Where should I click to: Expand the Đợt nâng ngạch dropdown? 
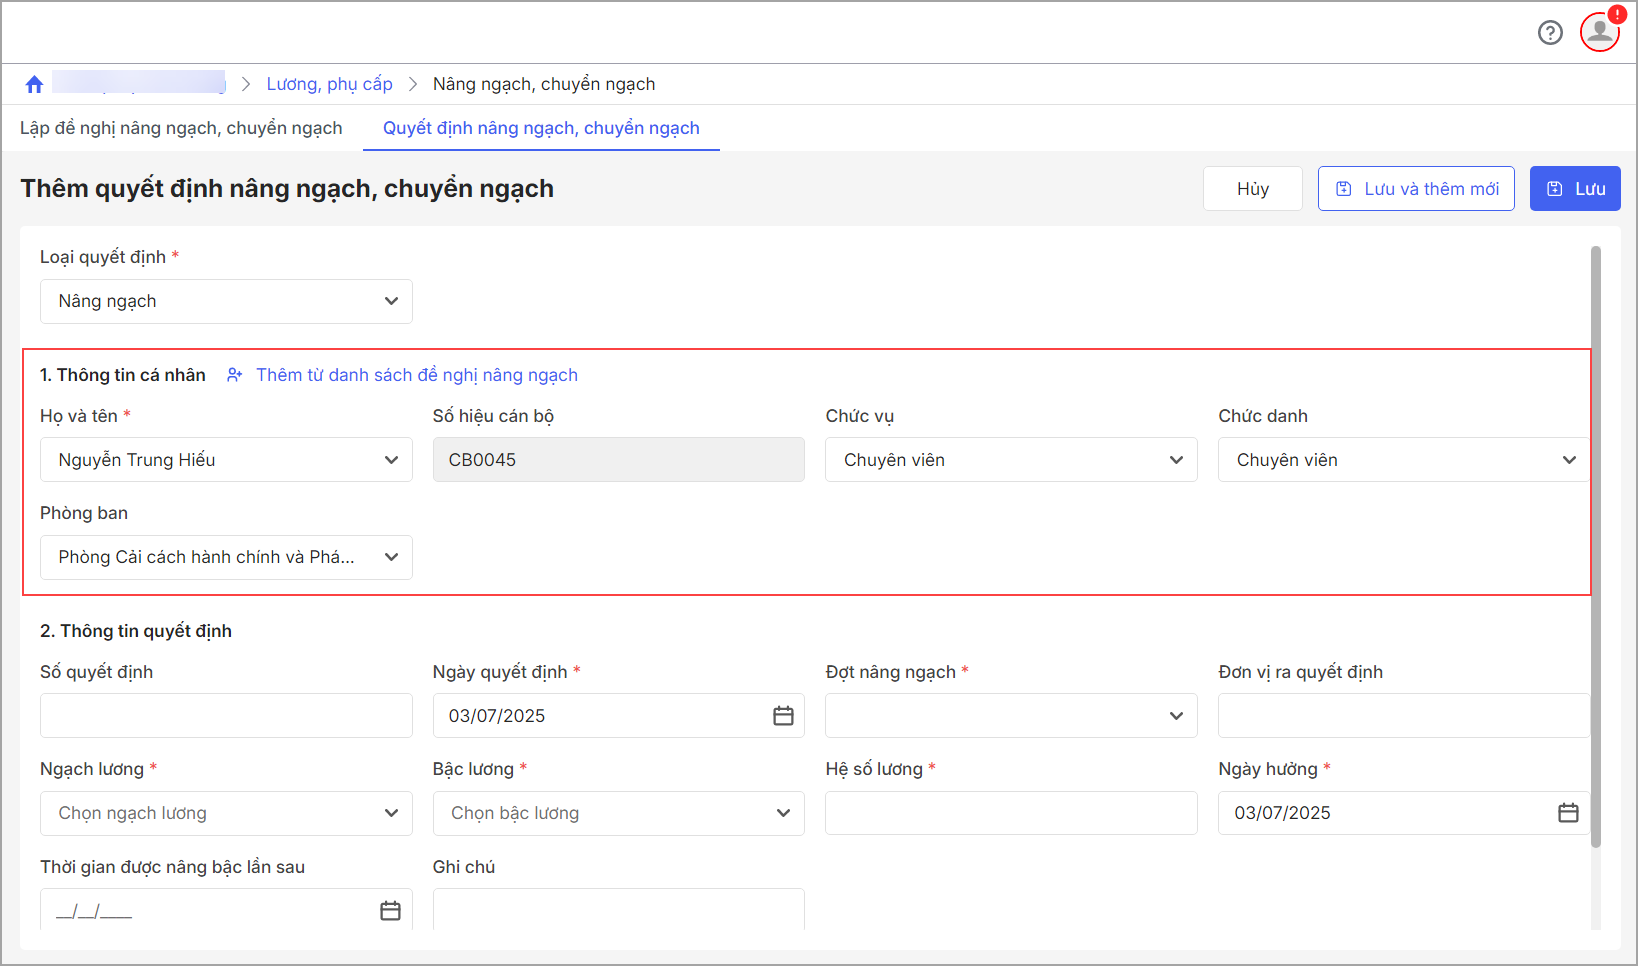(x=1010, y=716)
